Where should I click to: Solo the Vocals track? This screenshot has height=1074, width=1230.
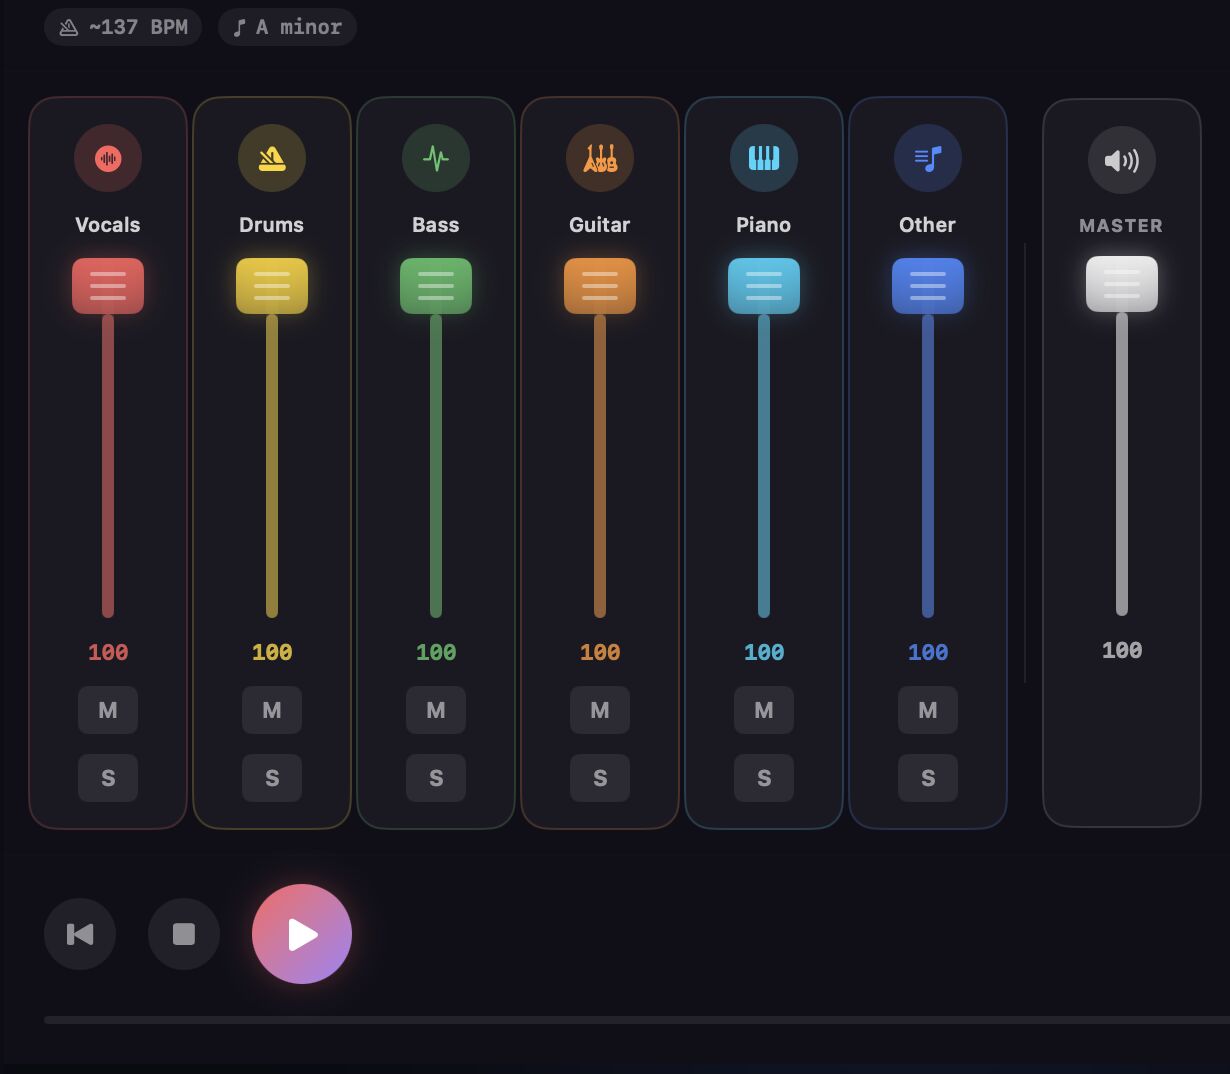[108, 778]
